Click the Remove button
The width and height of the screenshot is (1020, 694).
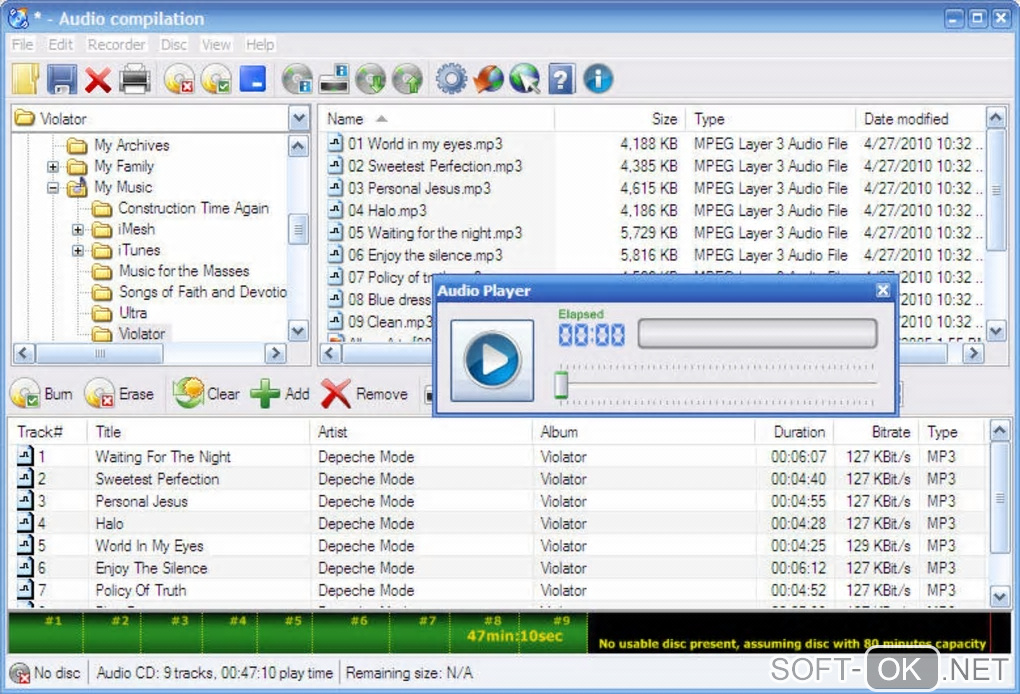tap(364, 394)
